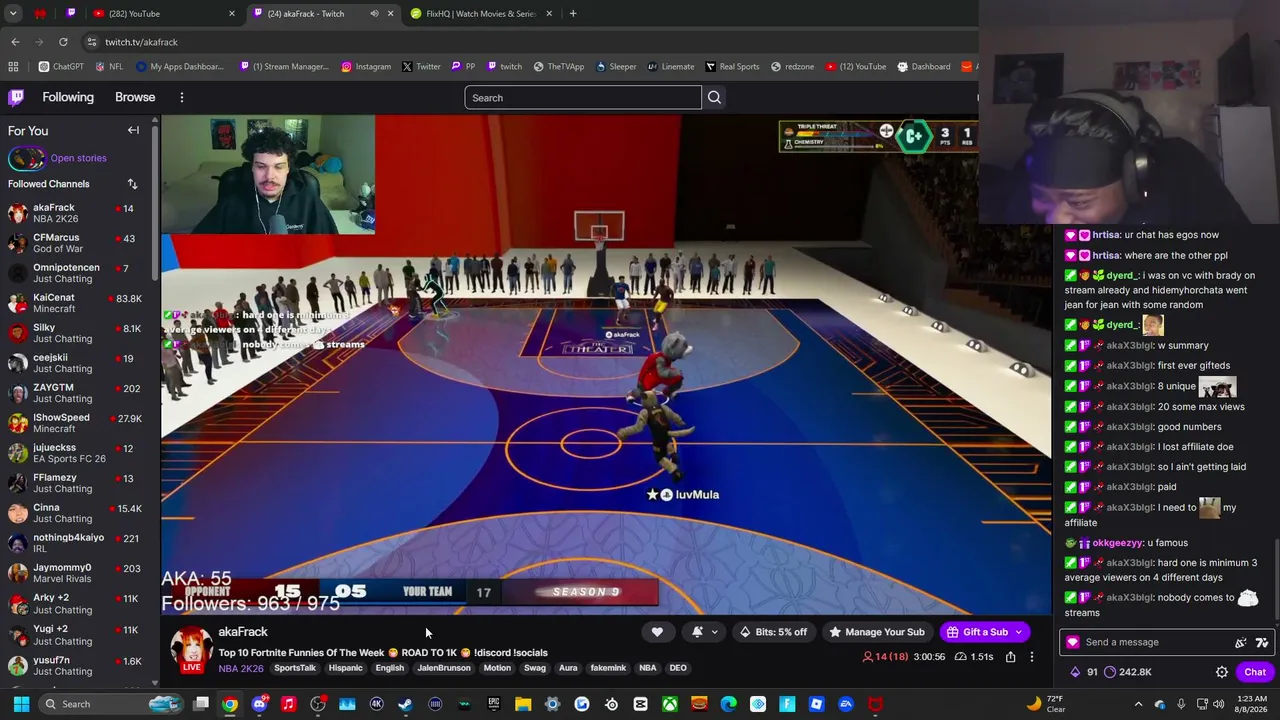Open the Instagram bookmark
1280x720 pixels.
366,66
